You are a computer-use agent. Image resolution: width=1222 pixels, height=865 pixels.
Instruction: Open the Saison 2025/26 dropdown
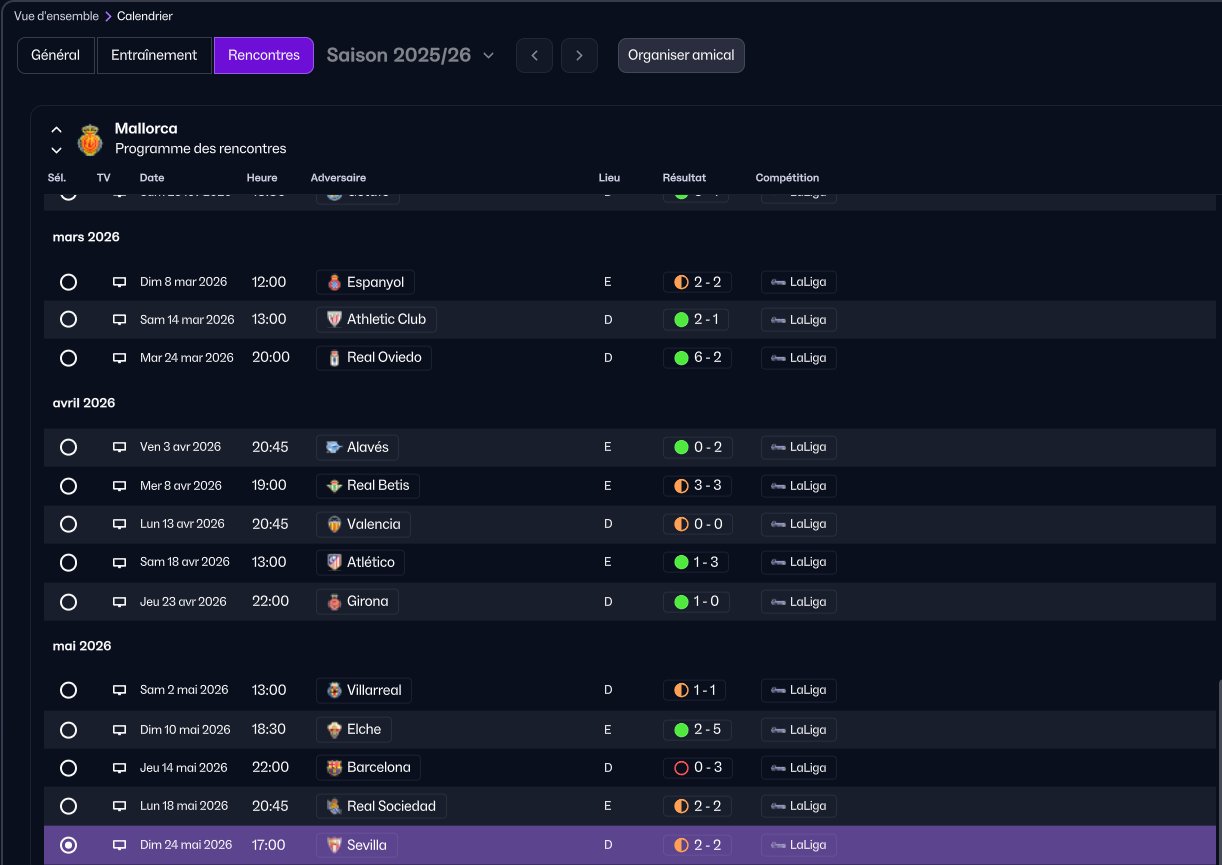410,55
